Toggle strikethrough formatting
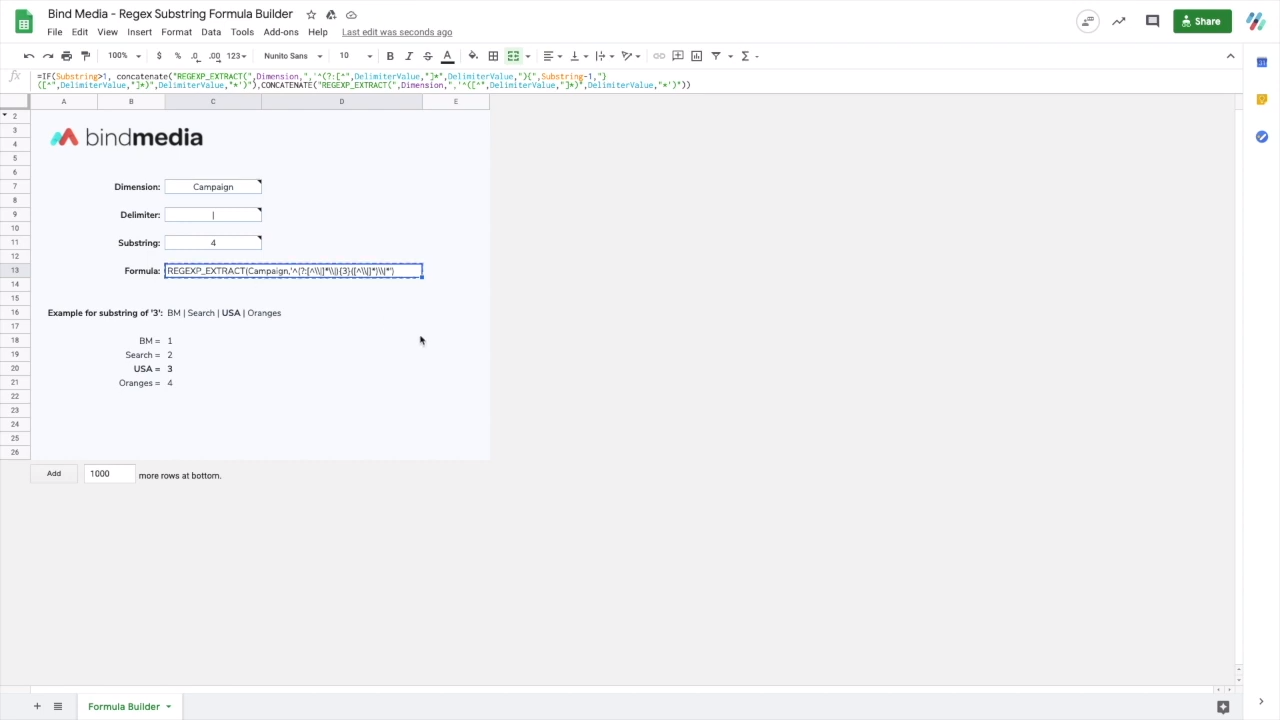The height and width of the screenshot is (720, 1280). [x=428, y=56]
